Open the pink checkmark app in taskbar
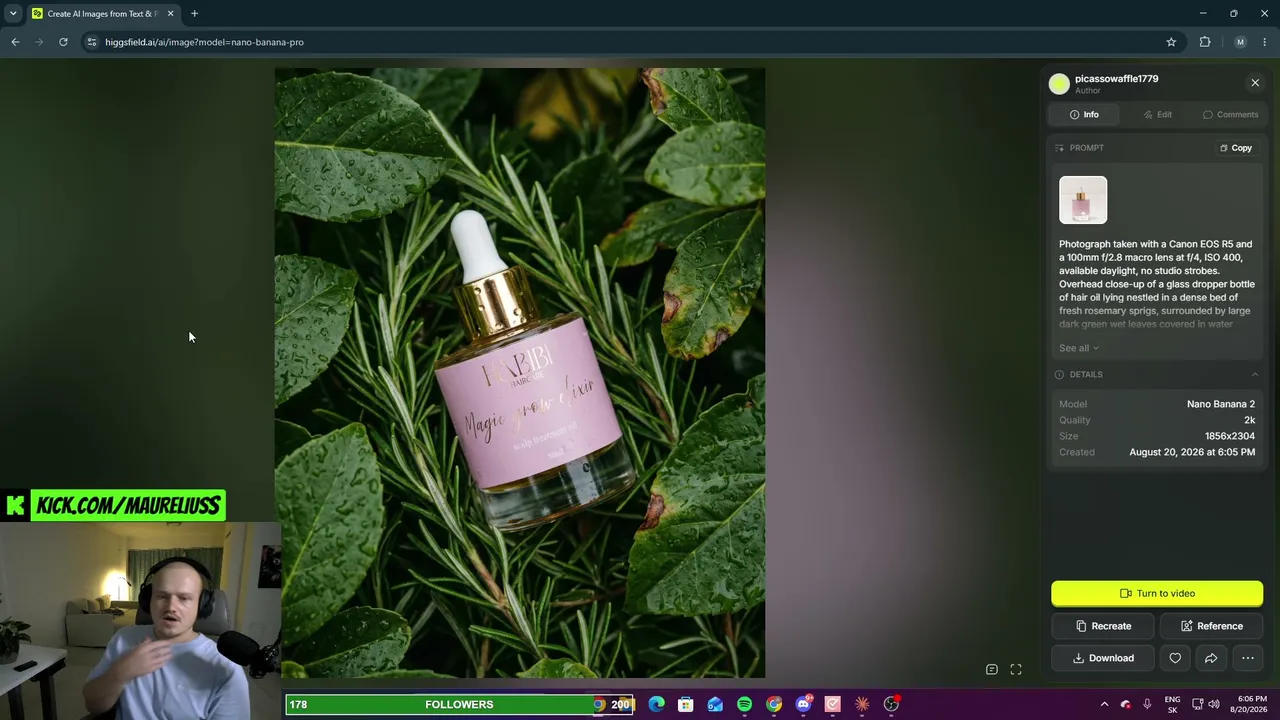This screenshot has width=1280, height=720. [x=832, y=705]
